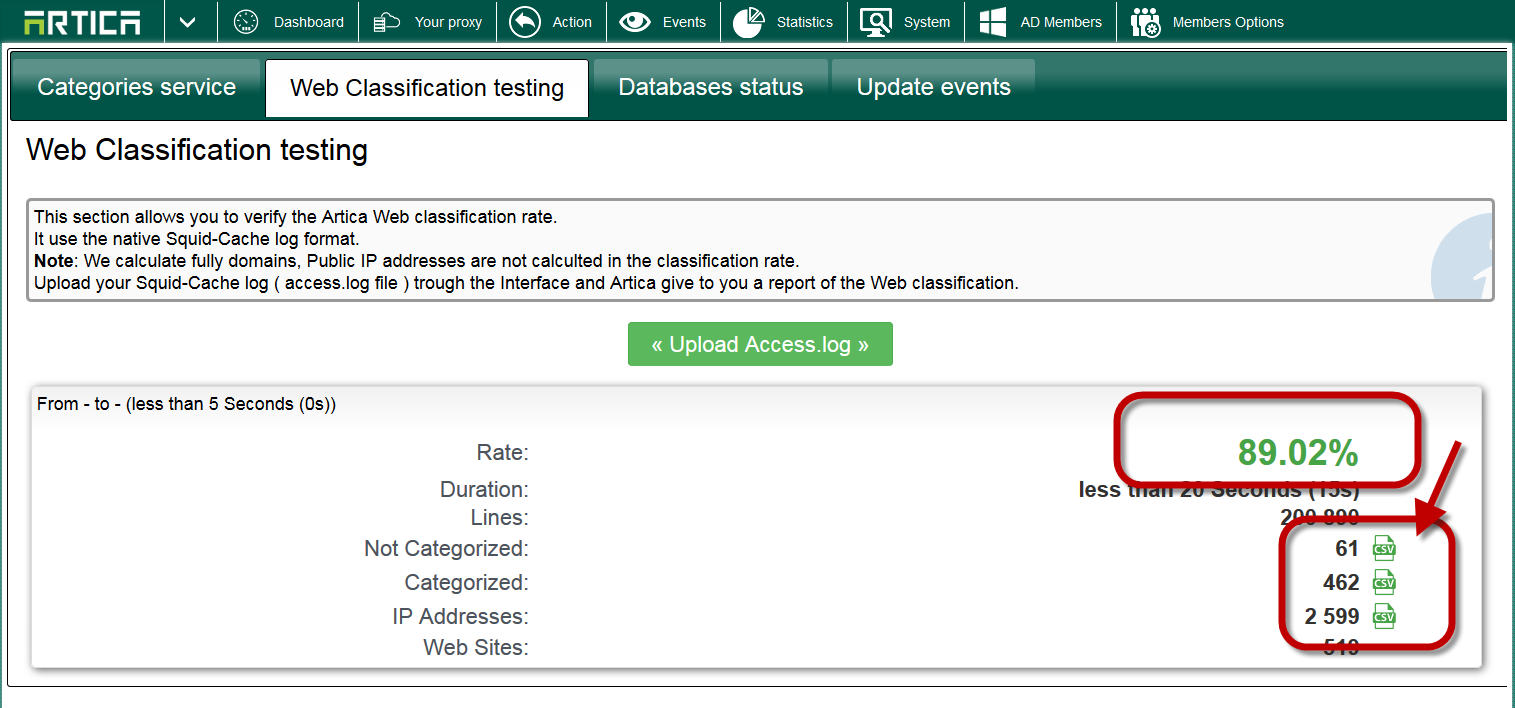Click the IP Addresses: label
This screenshot has height=708, width=1515.
(x=460, y=616)
